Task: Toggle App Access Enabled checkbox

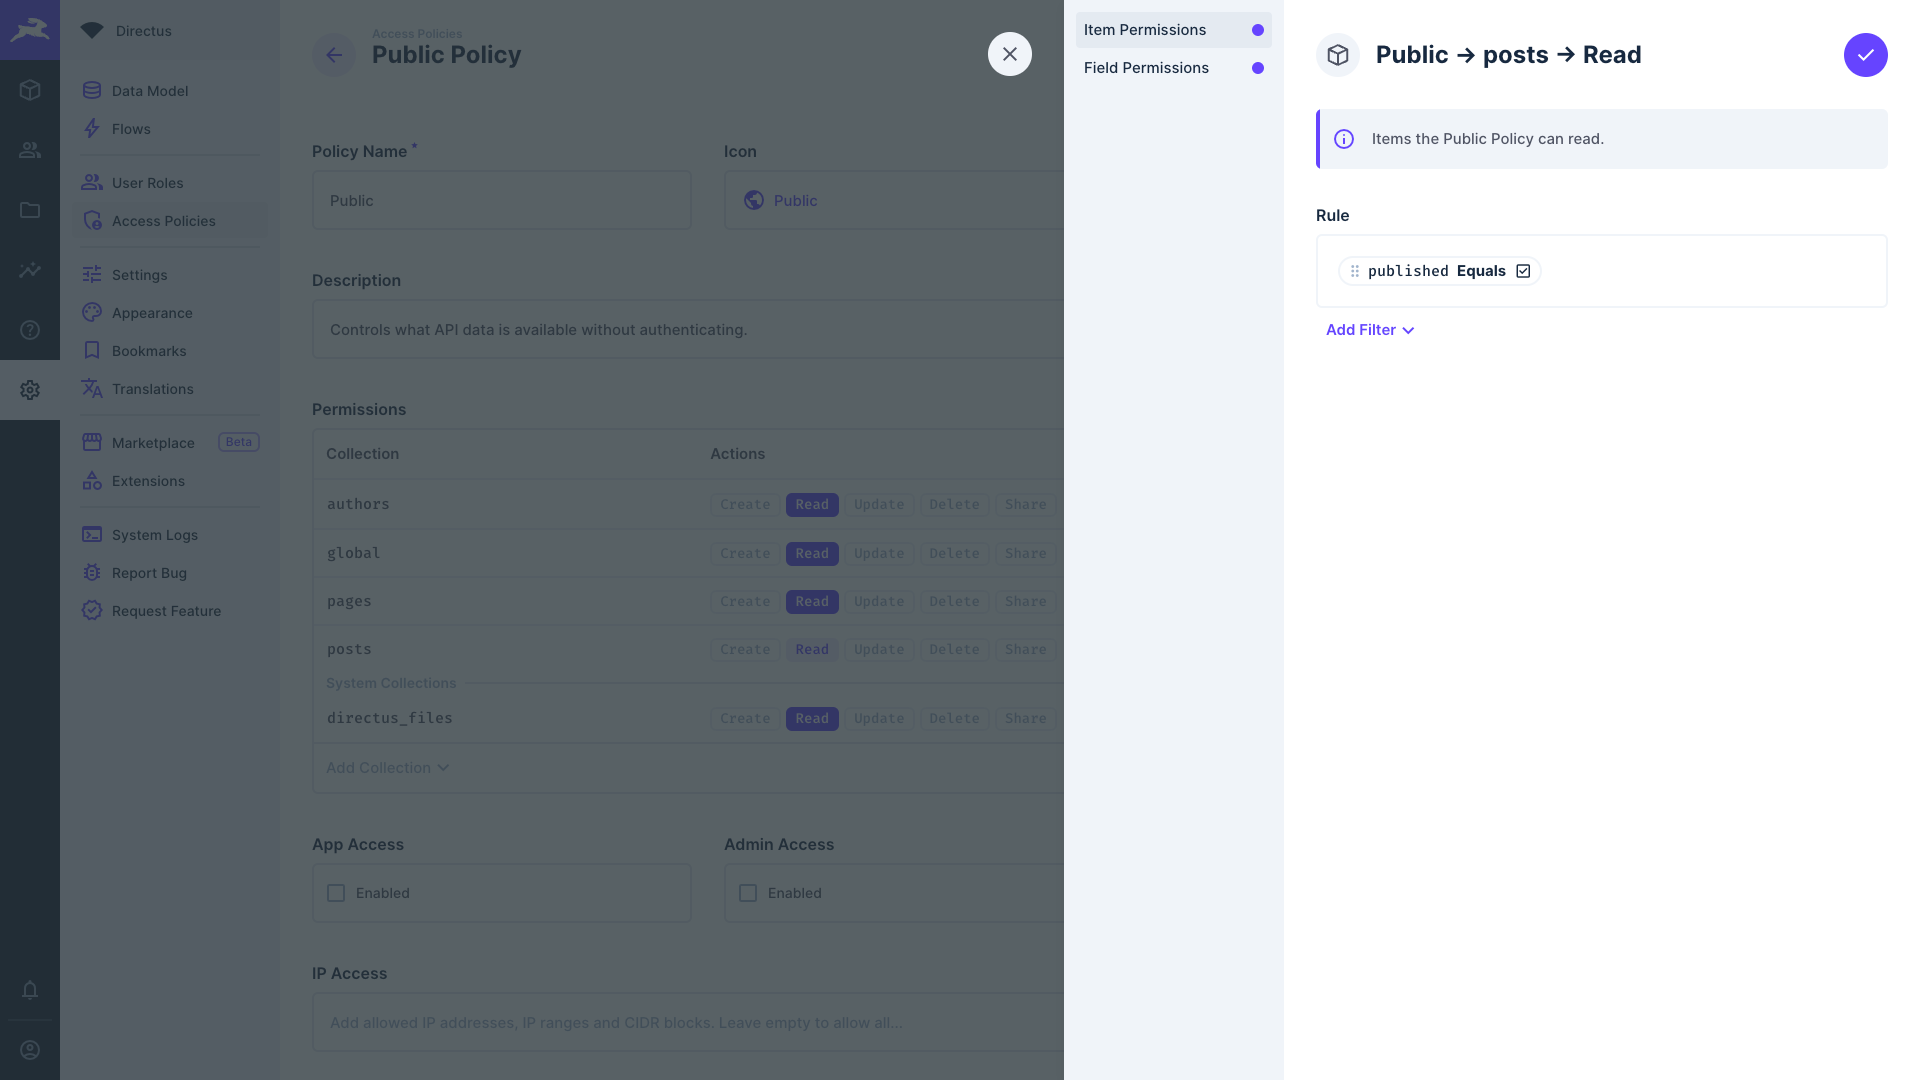Action: 336,893
